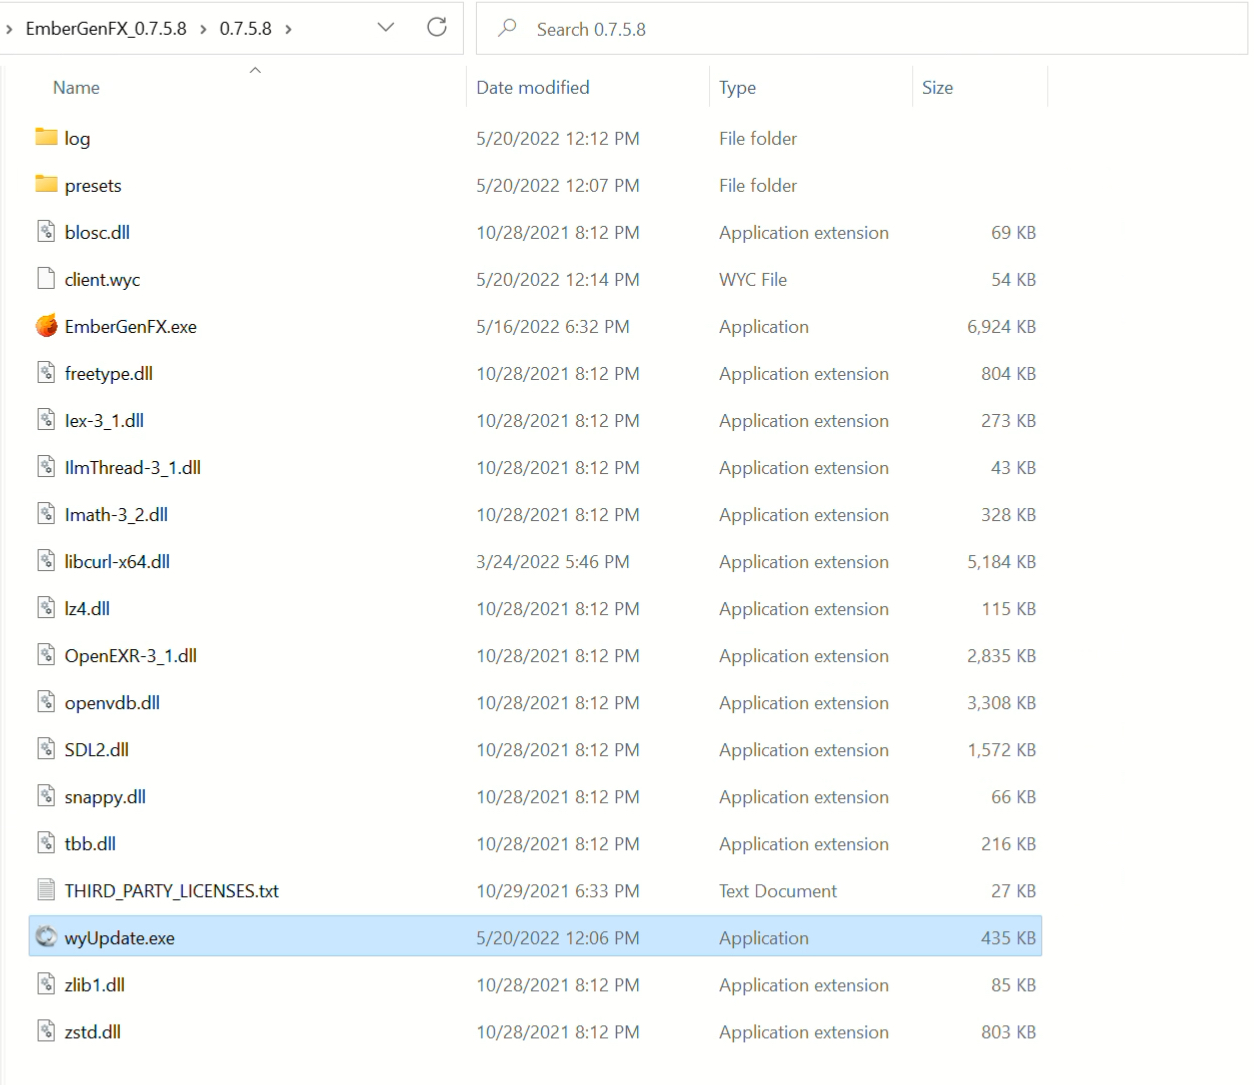Click the lz4.dll file icon

(x=46, y=608)
